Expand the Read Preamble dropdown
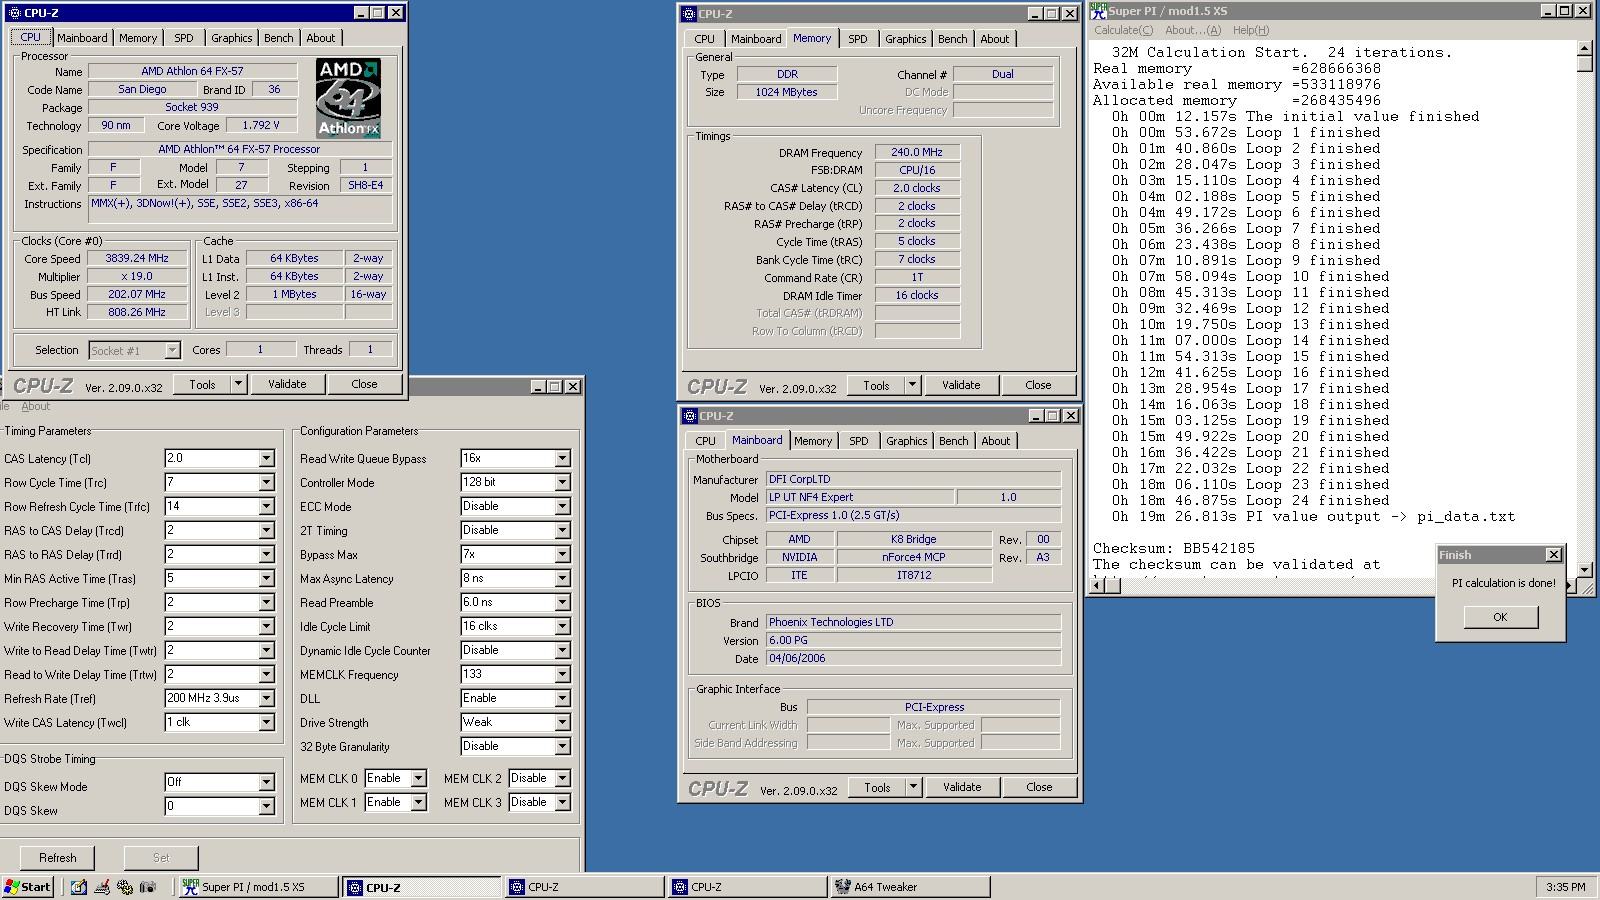The height and width of the screenshot is (900, 1600). pyautogui.click(x=562, y=602)
